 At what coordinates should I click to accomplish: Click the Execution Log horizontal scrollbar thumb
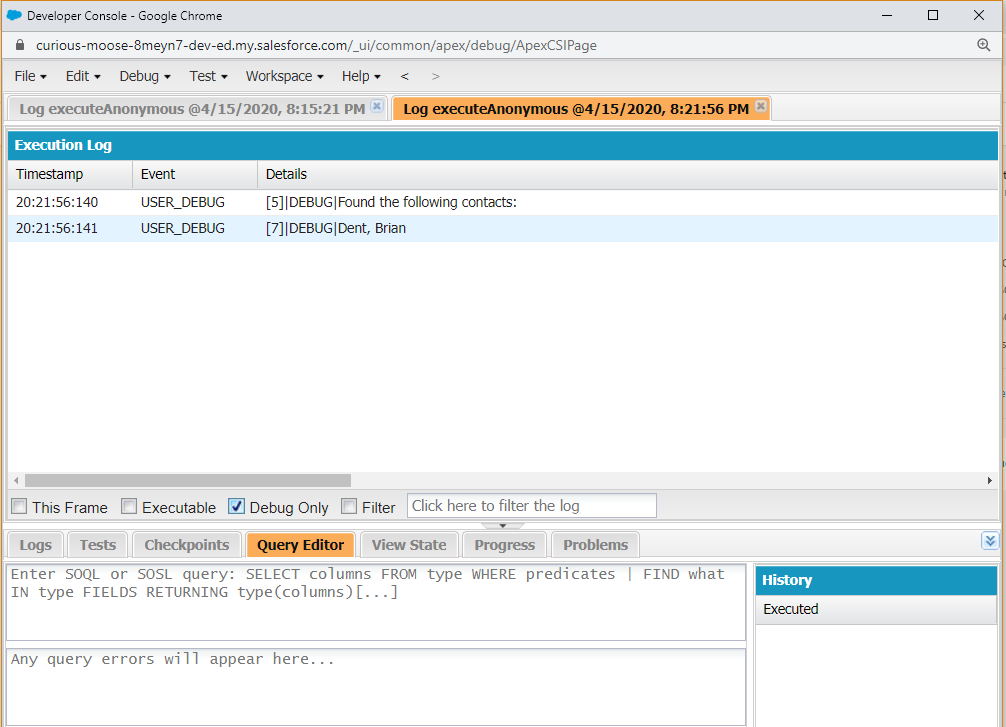coord(187,480)
